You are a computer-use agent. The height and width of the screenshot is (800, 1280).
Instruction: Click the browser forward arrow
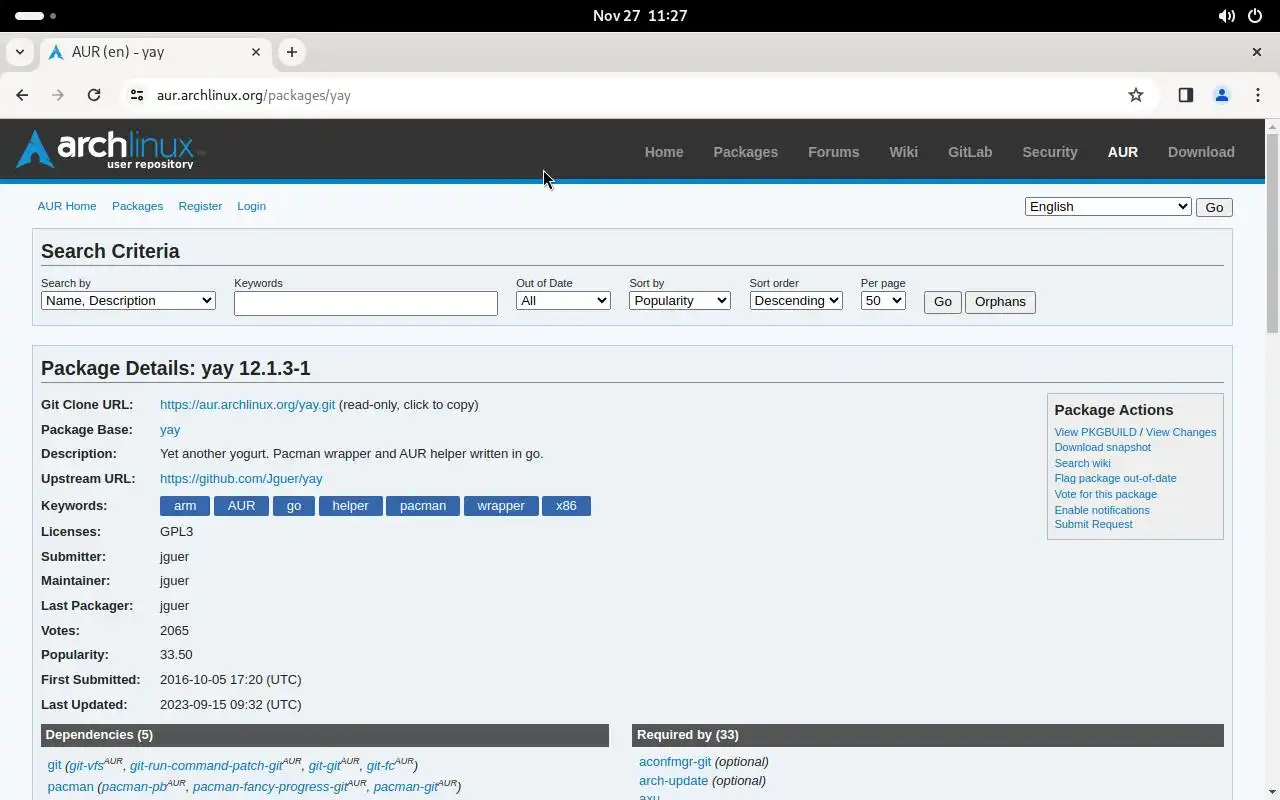pos(58,95)
